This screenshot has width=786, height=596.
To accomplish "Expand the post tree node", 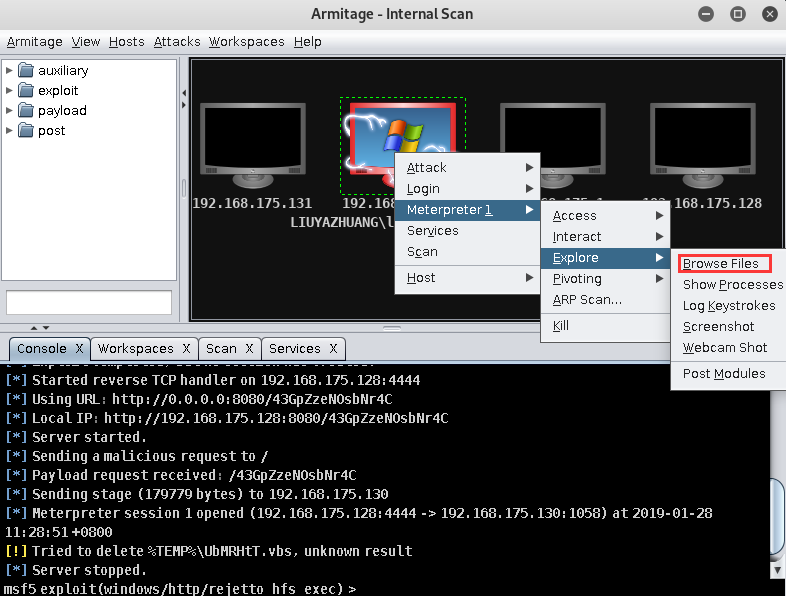I will click(9, 130).
